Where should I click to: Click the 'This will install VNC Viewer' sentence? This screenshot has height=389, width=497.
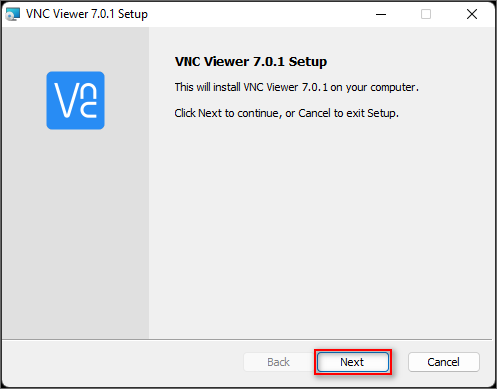coord(296,87)
